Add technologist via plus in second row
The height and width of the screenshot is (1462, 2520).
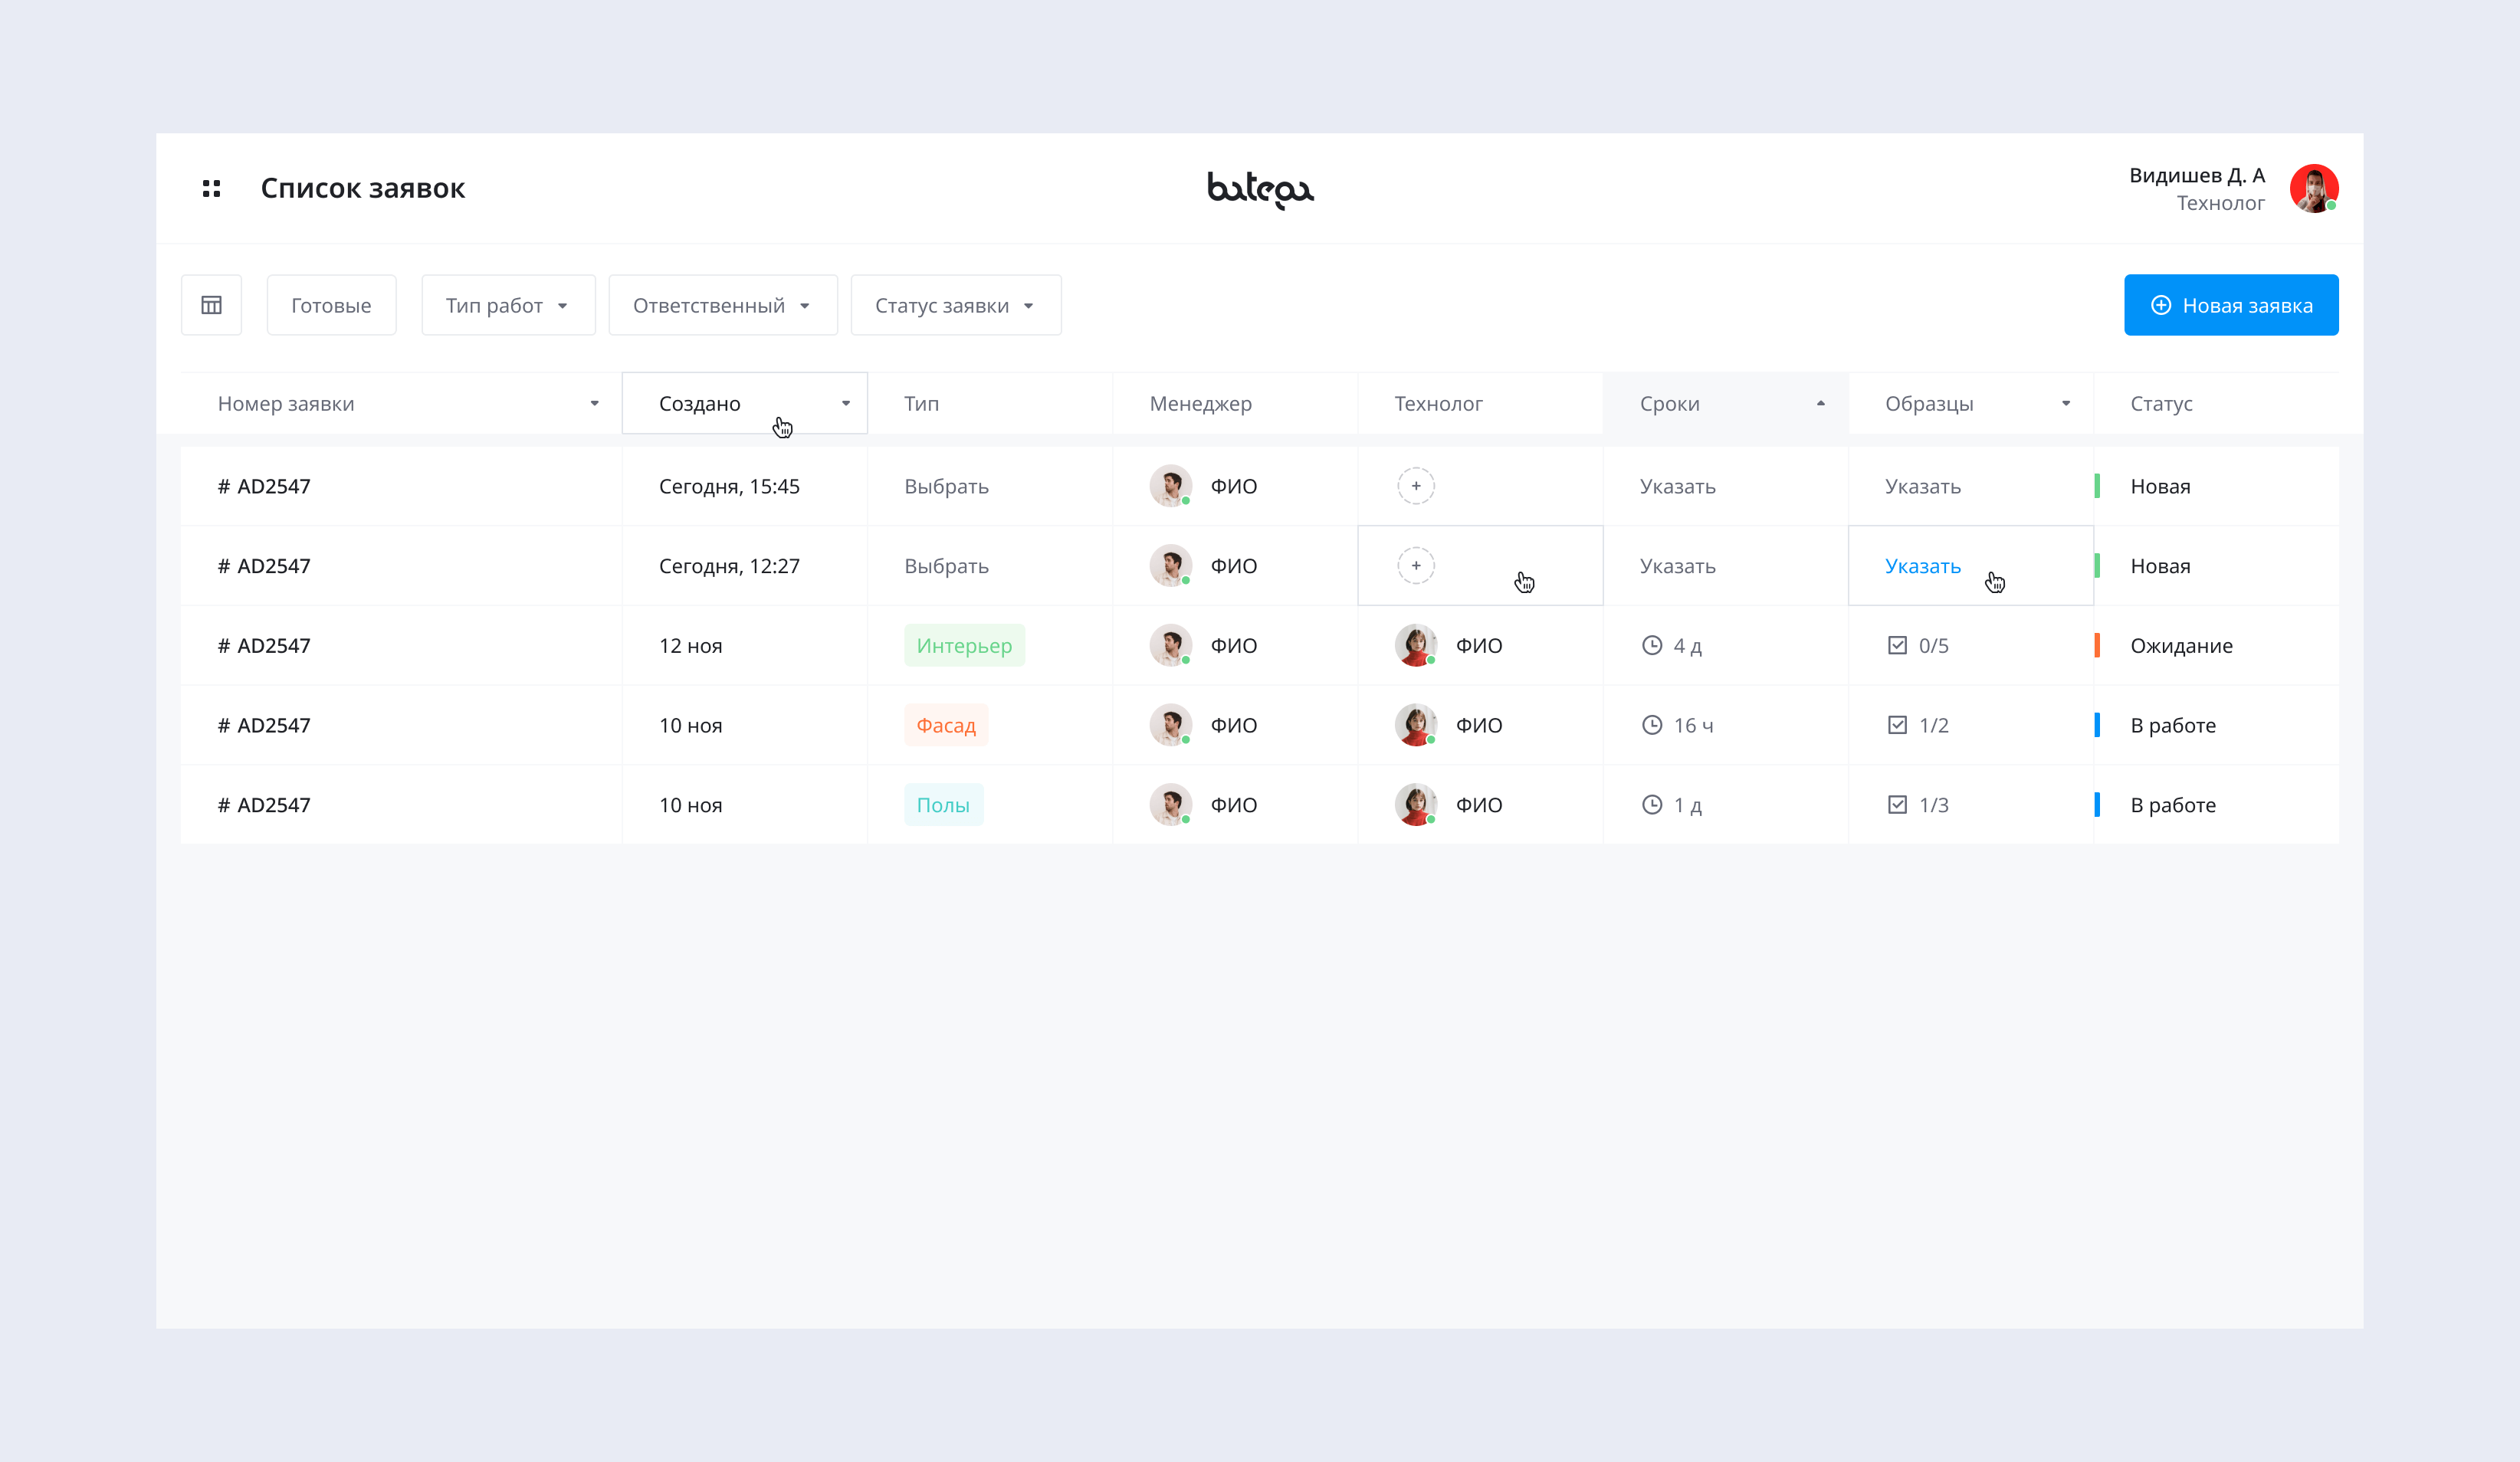point(1415,566)
